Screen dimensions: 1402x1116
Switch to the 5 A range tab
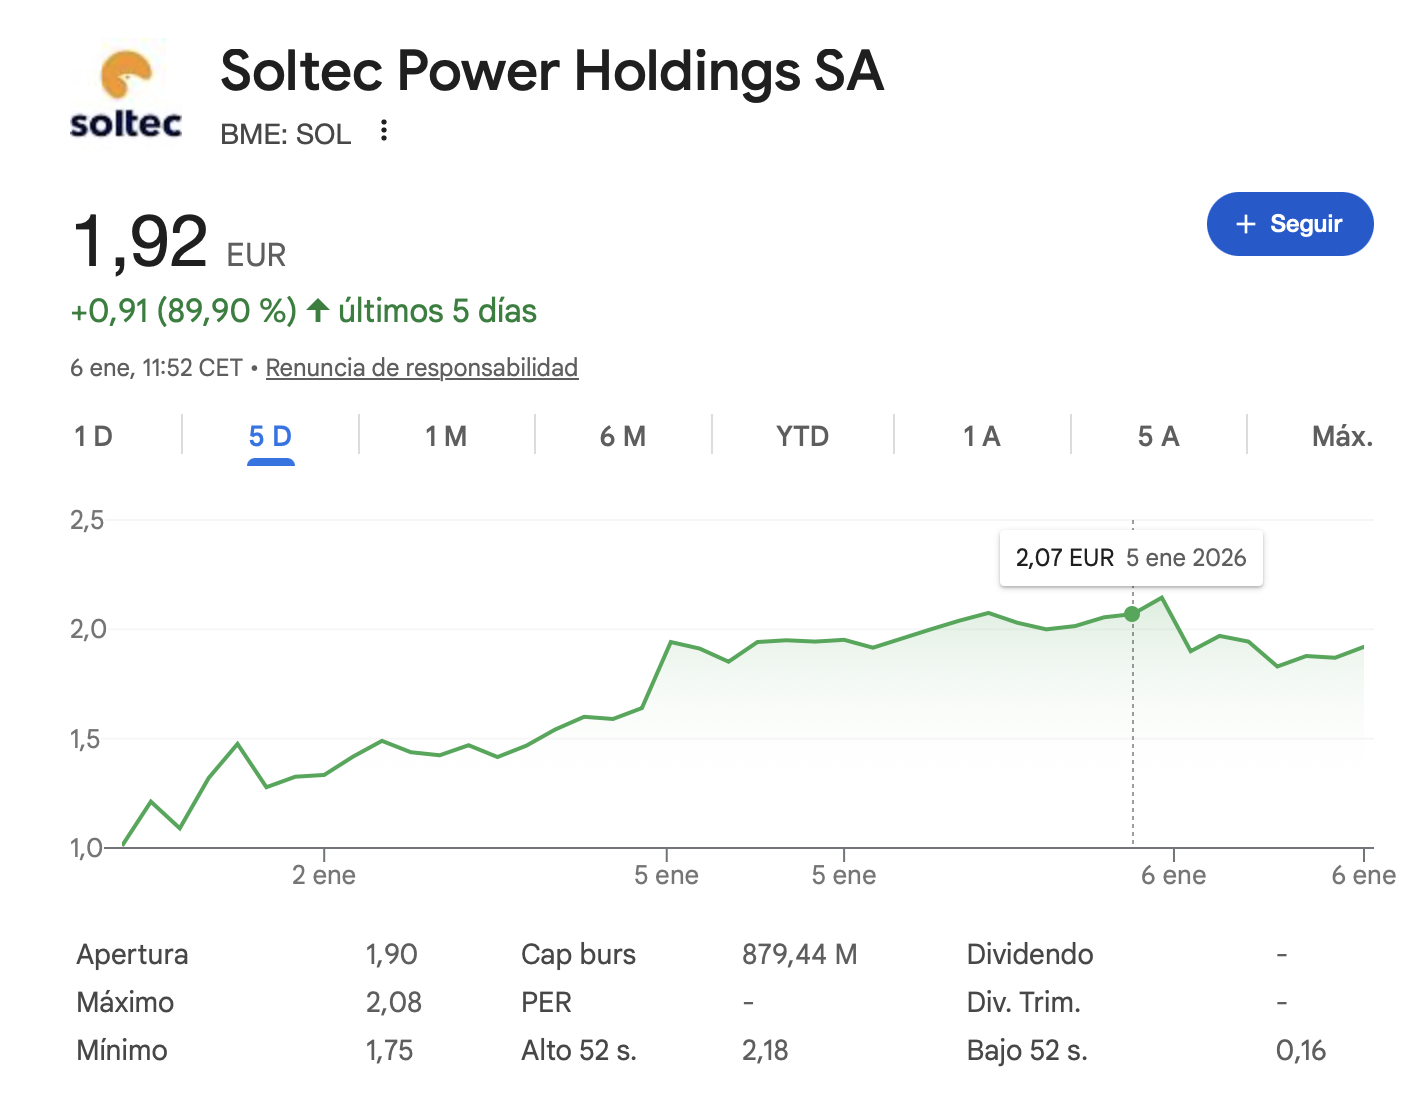pos(1158,437)
